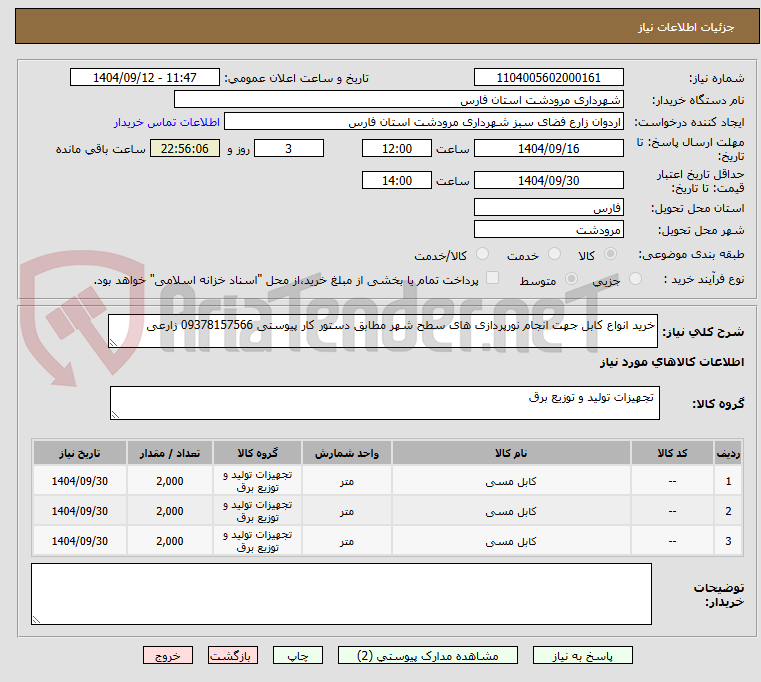The image size is (761, 682).
Task: Click تجهیزات تولید و توزیع برق in row 3
Action: (x=258, y=541)
